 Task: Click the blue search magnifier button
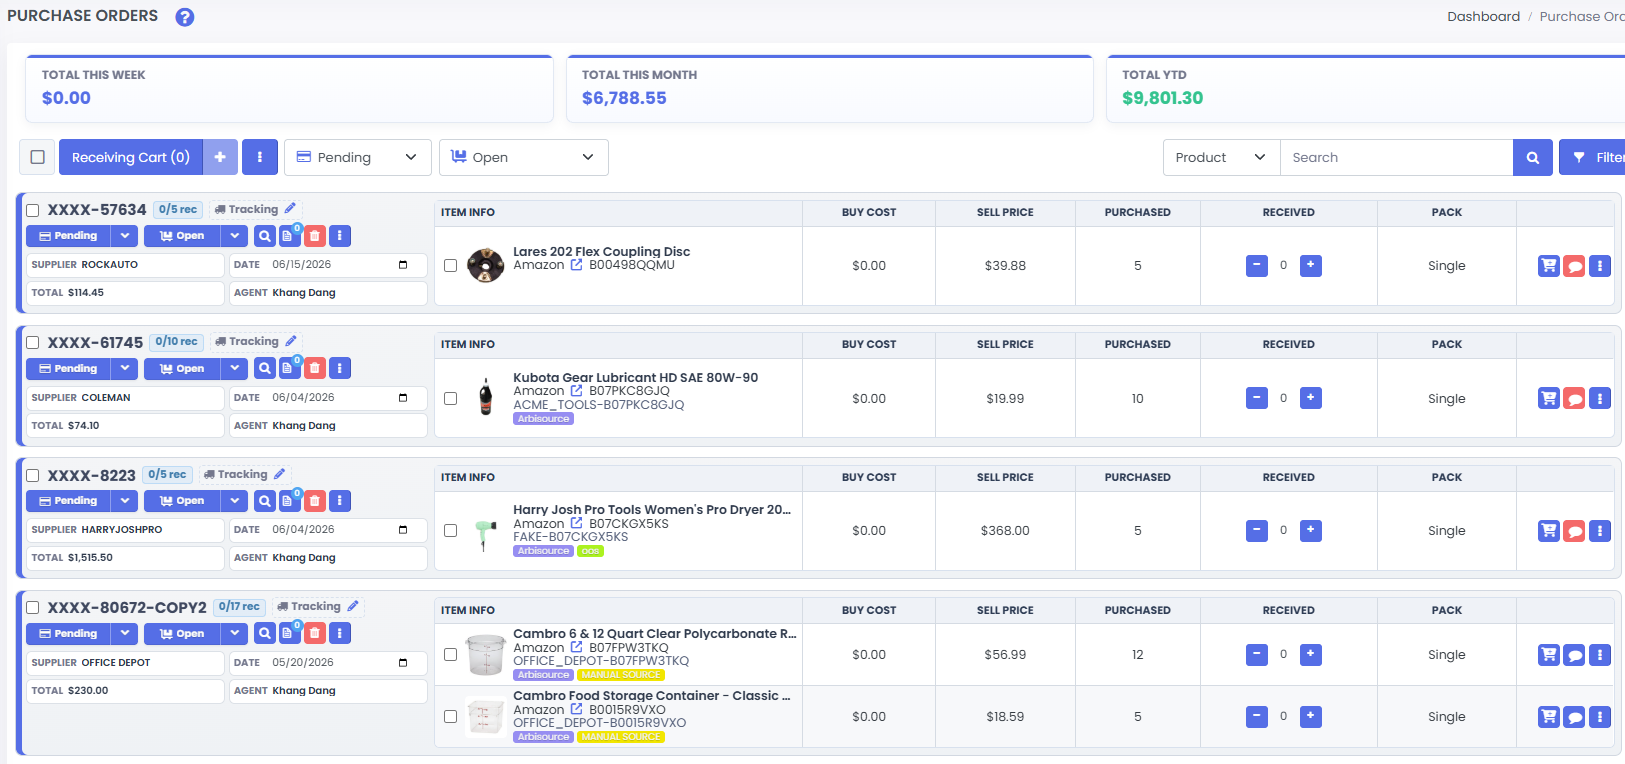point(1532,157)
